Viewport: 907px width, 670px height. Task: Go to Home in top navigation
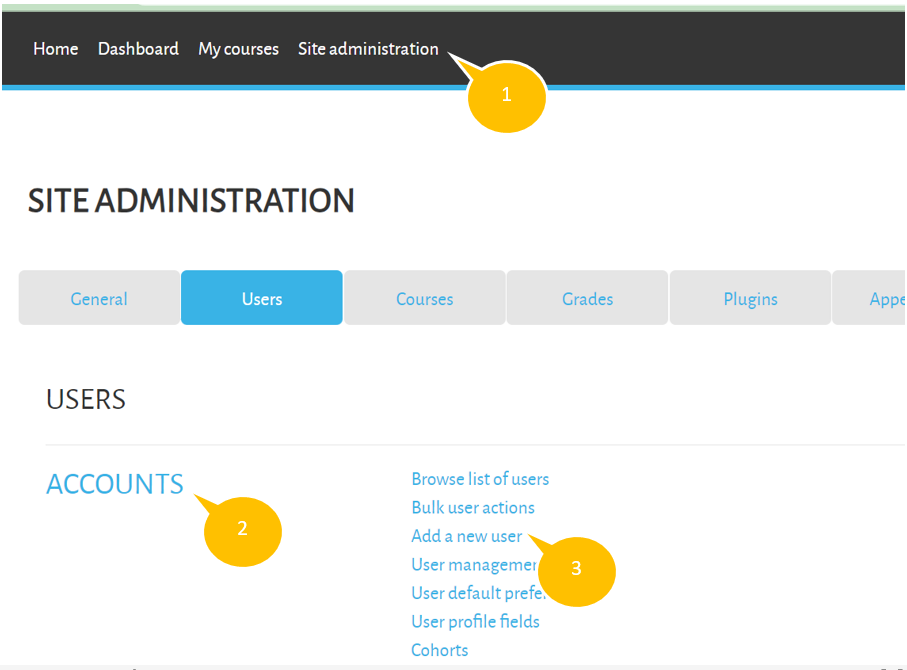tap(55, 49)
